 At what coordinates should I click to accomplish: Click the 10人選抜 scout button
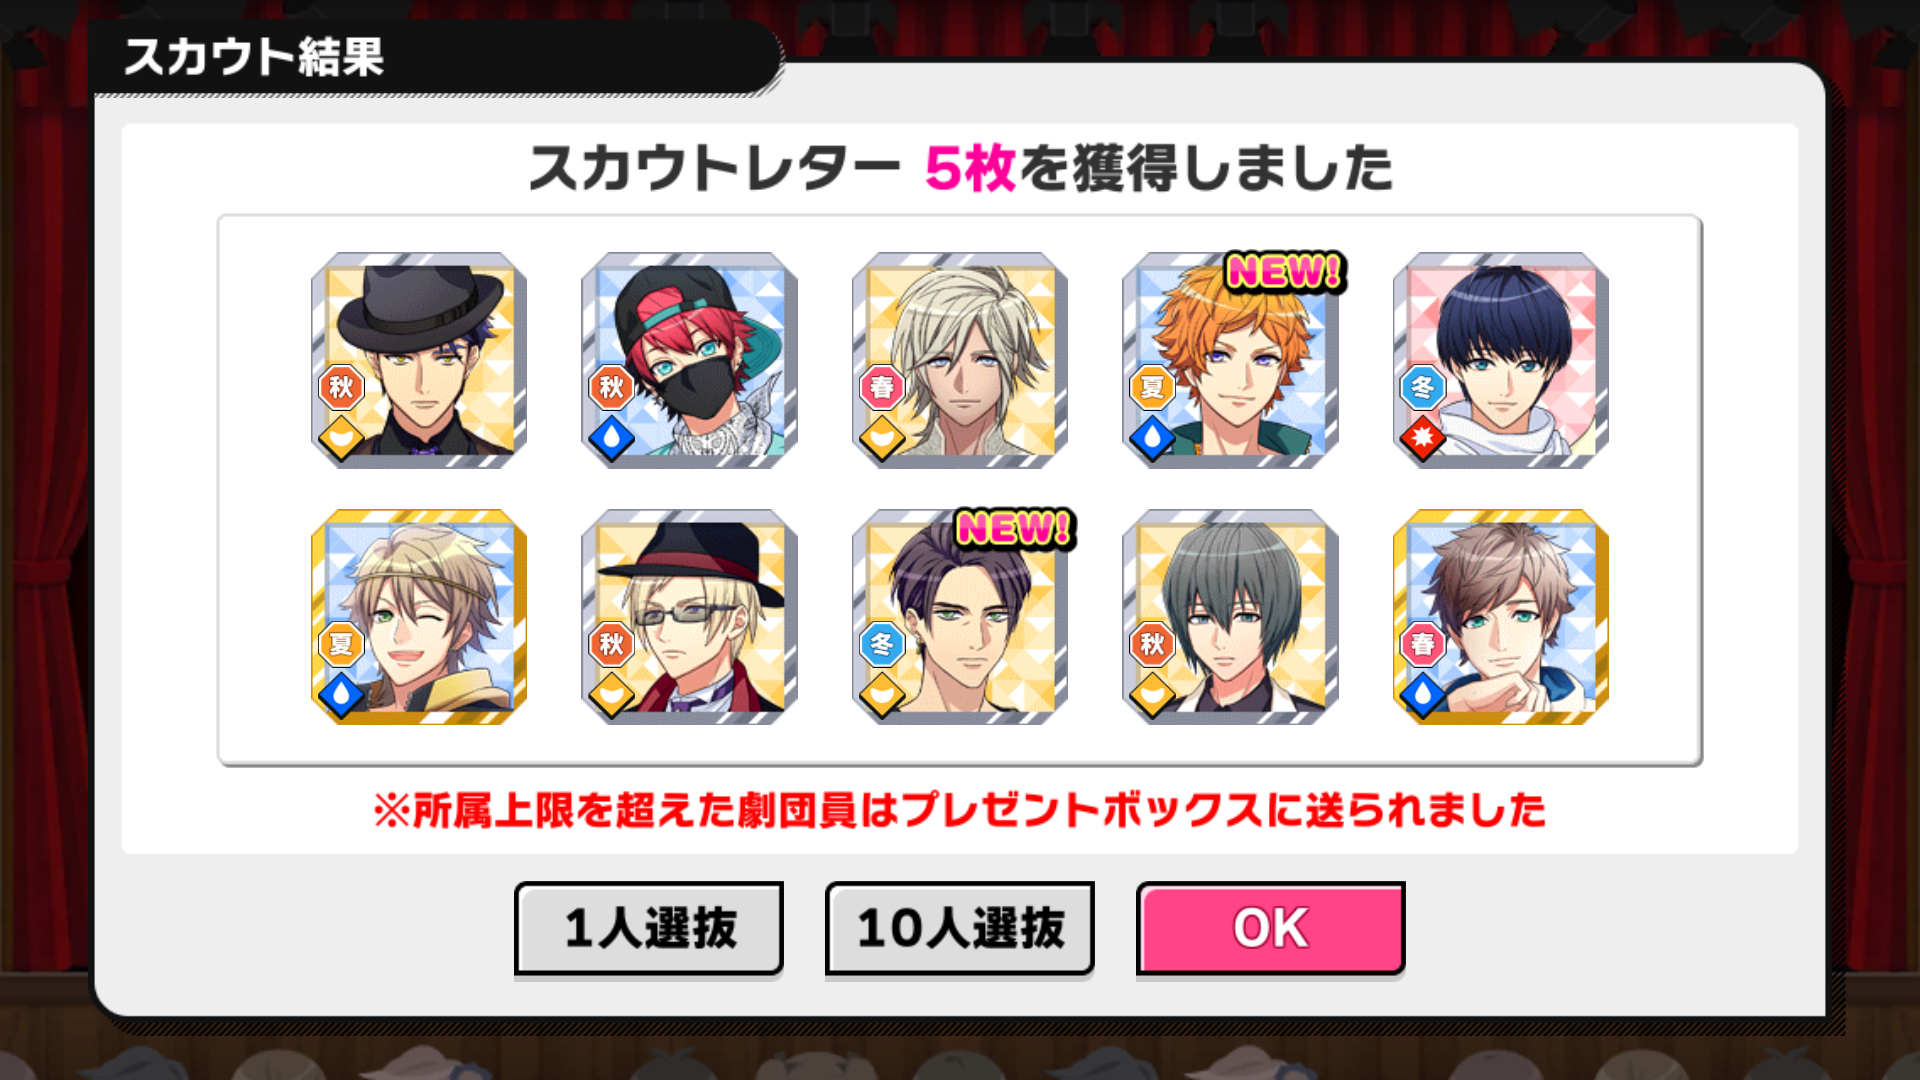(x=960, y=928)
